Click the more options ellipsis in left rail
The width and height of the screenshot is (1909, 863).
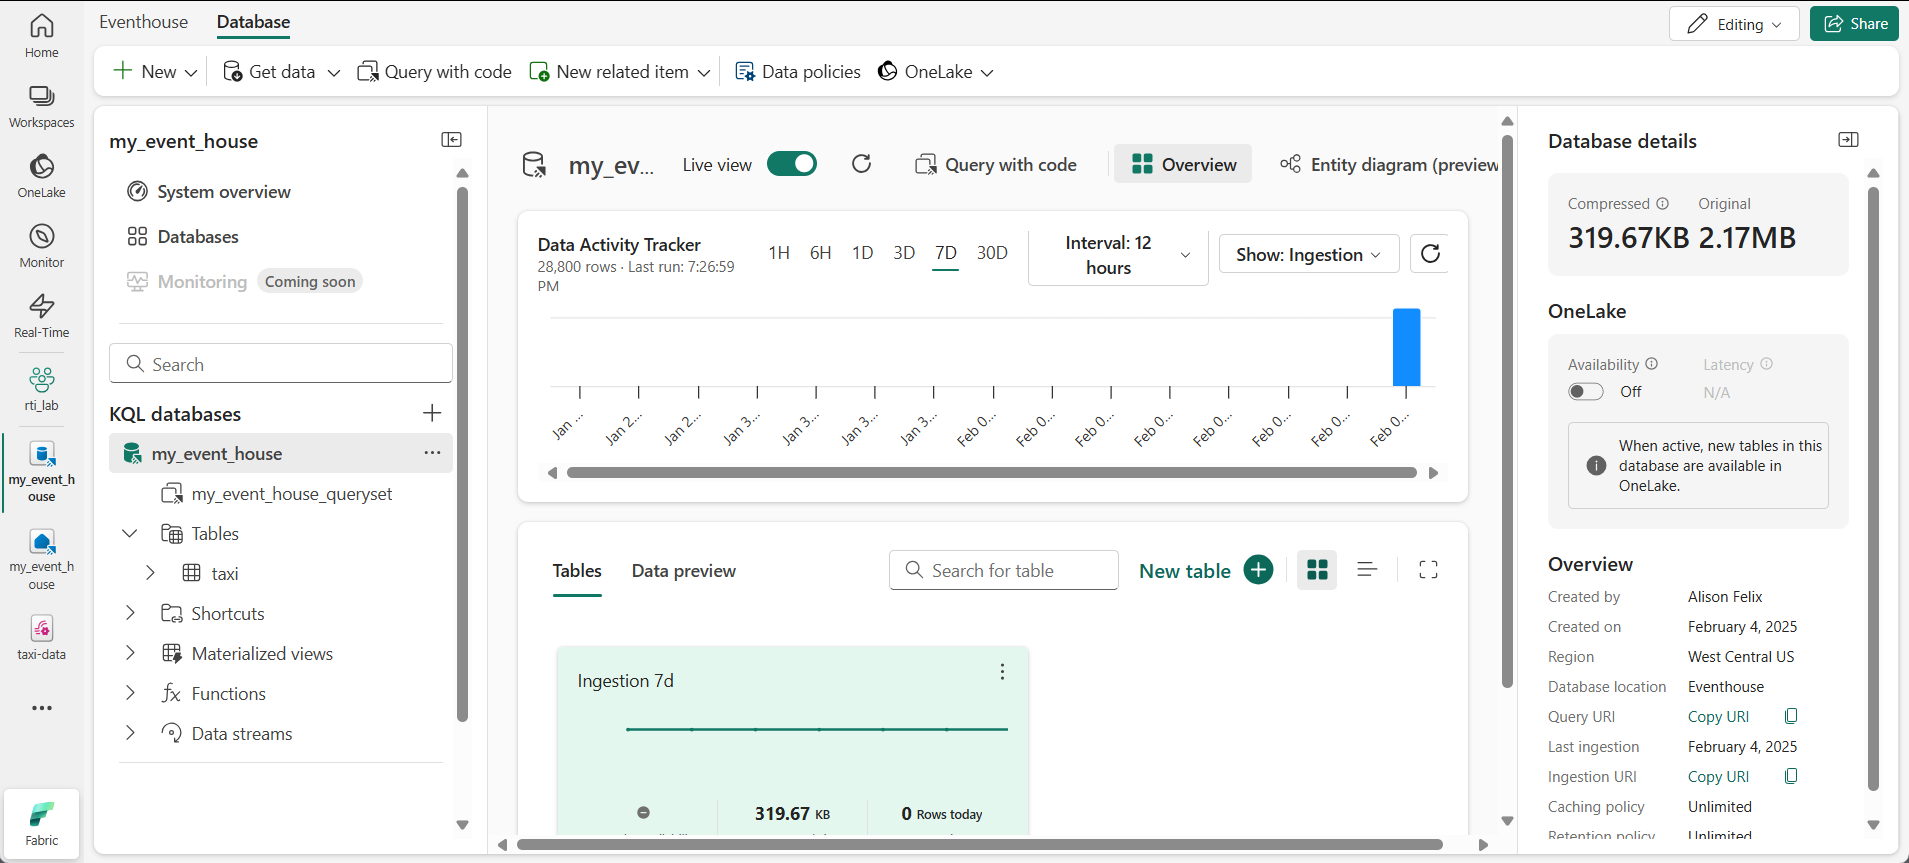click(41, 708)
